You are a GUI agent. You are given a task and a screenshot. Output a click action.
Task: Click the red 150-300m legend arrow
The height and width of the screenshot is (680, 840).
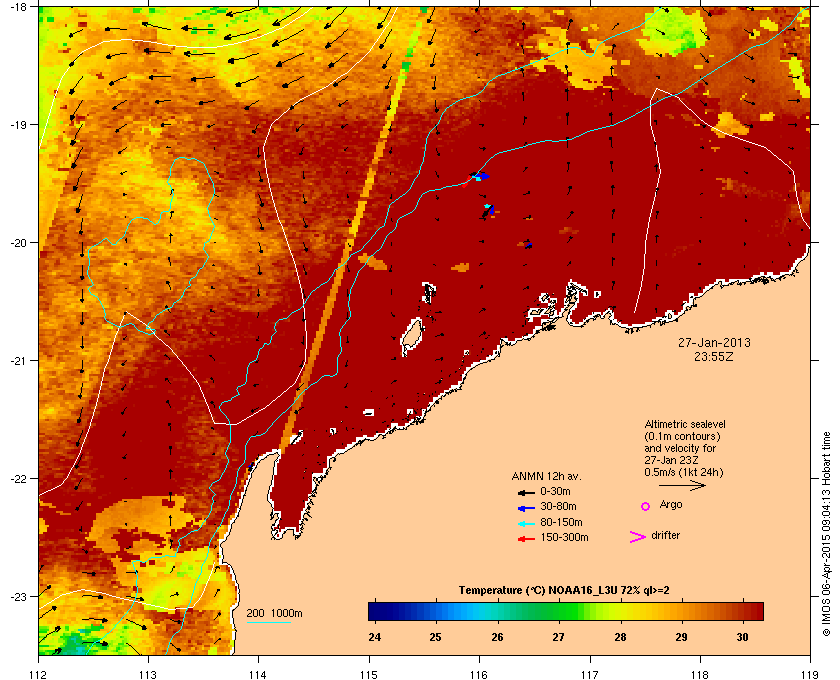tap(526, 539)
